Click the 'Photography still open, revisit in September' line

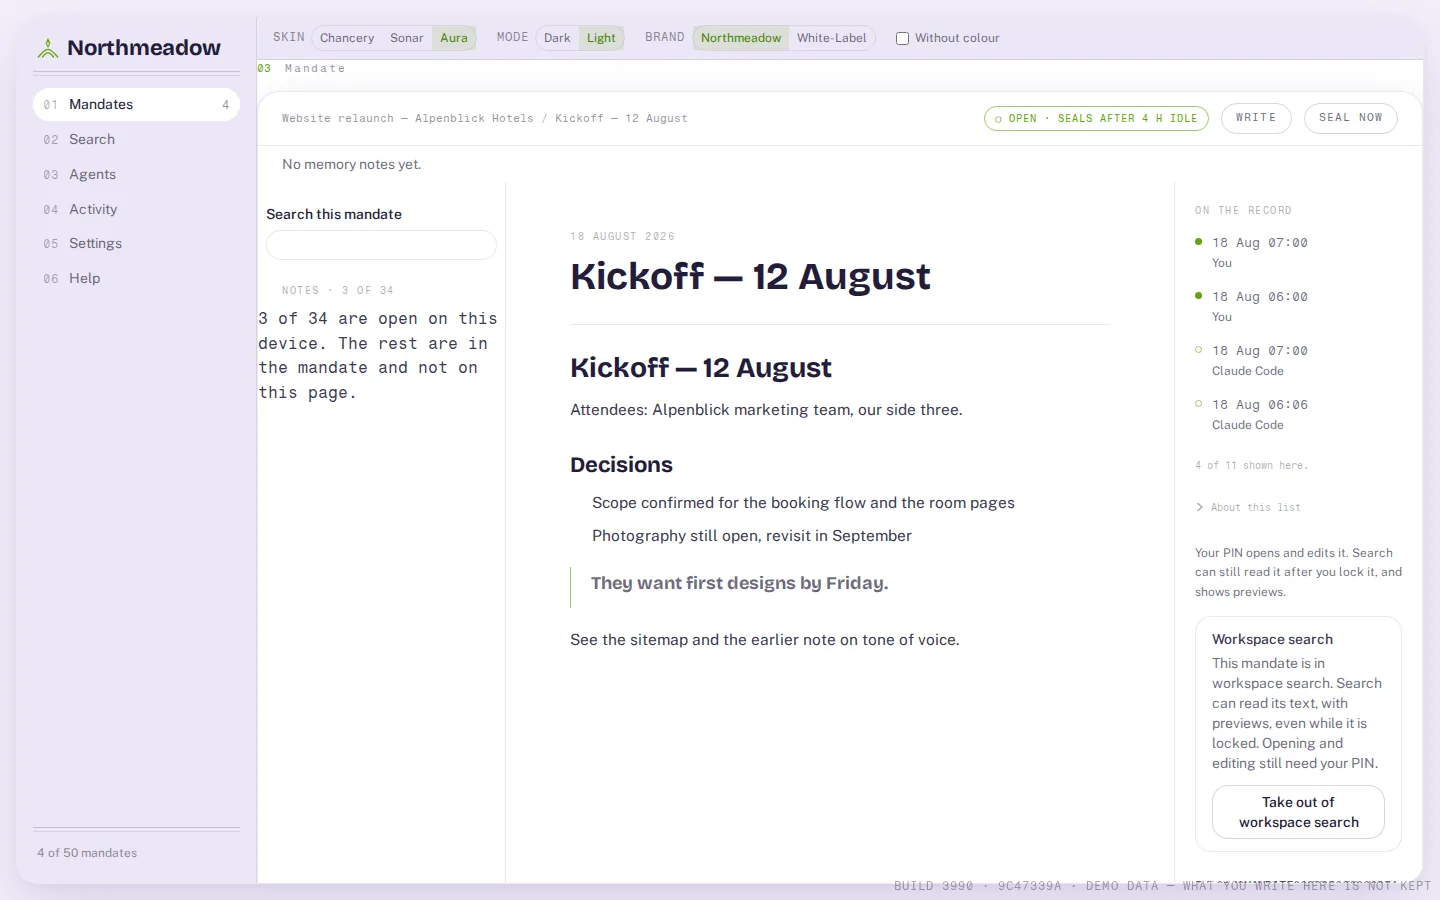(x=752, y=536)
